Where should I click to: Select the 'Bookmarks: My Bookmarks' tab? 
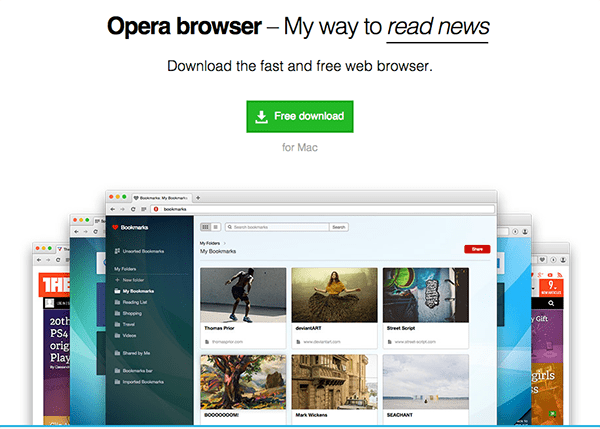(161, 198)
